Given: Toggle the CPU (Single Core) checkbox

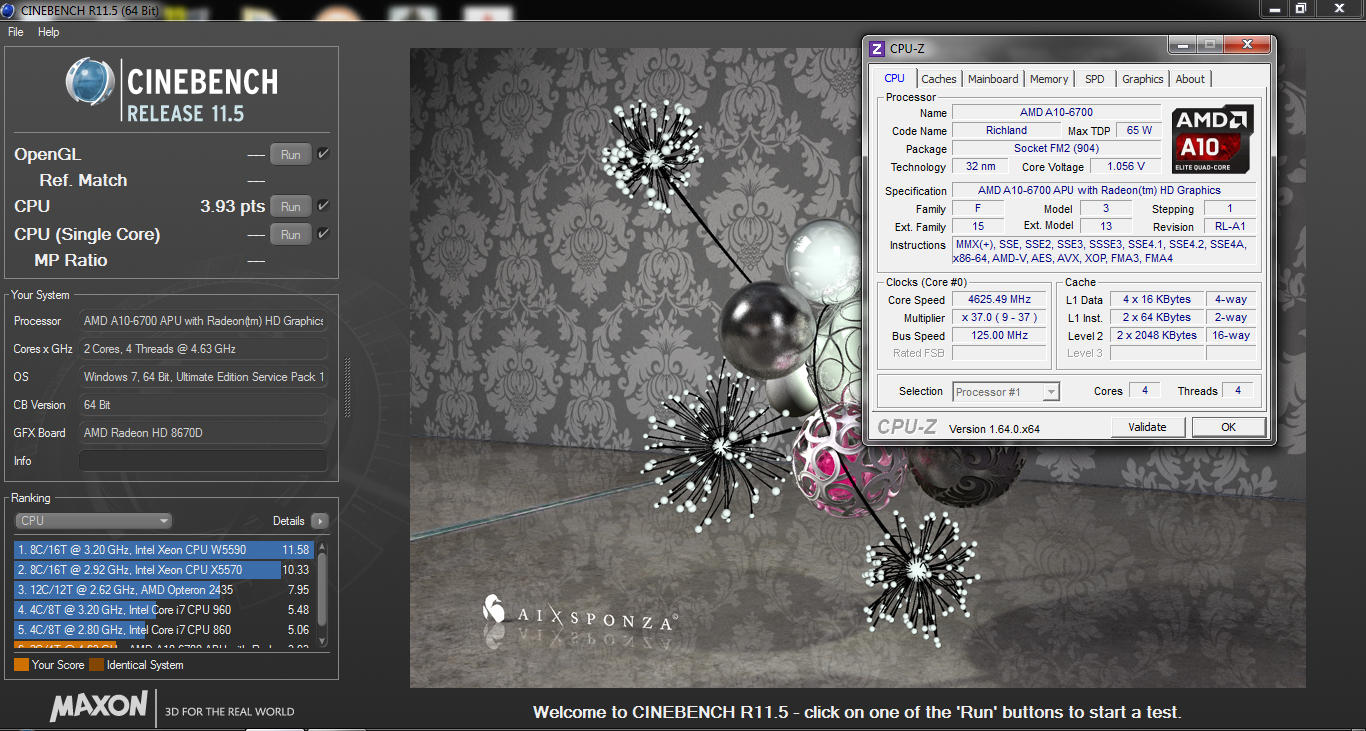Looking at the screenshot, I should click(323, 234).
